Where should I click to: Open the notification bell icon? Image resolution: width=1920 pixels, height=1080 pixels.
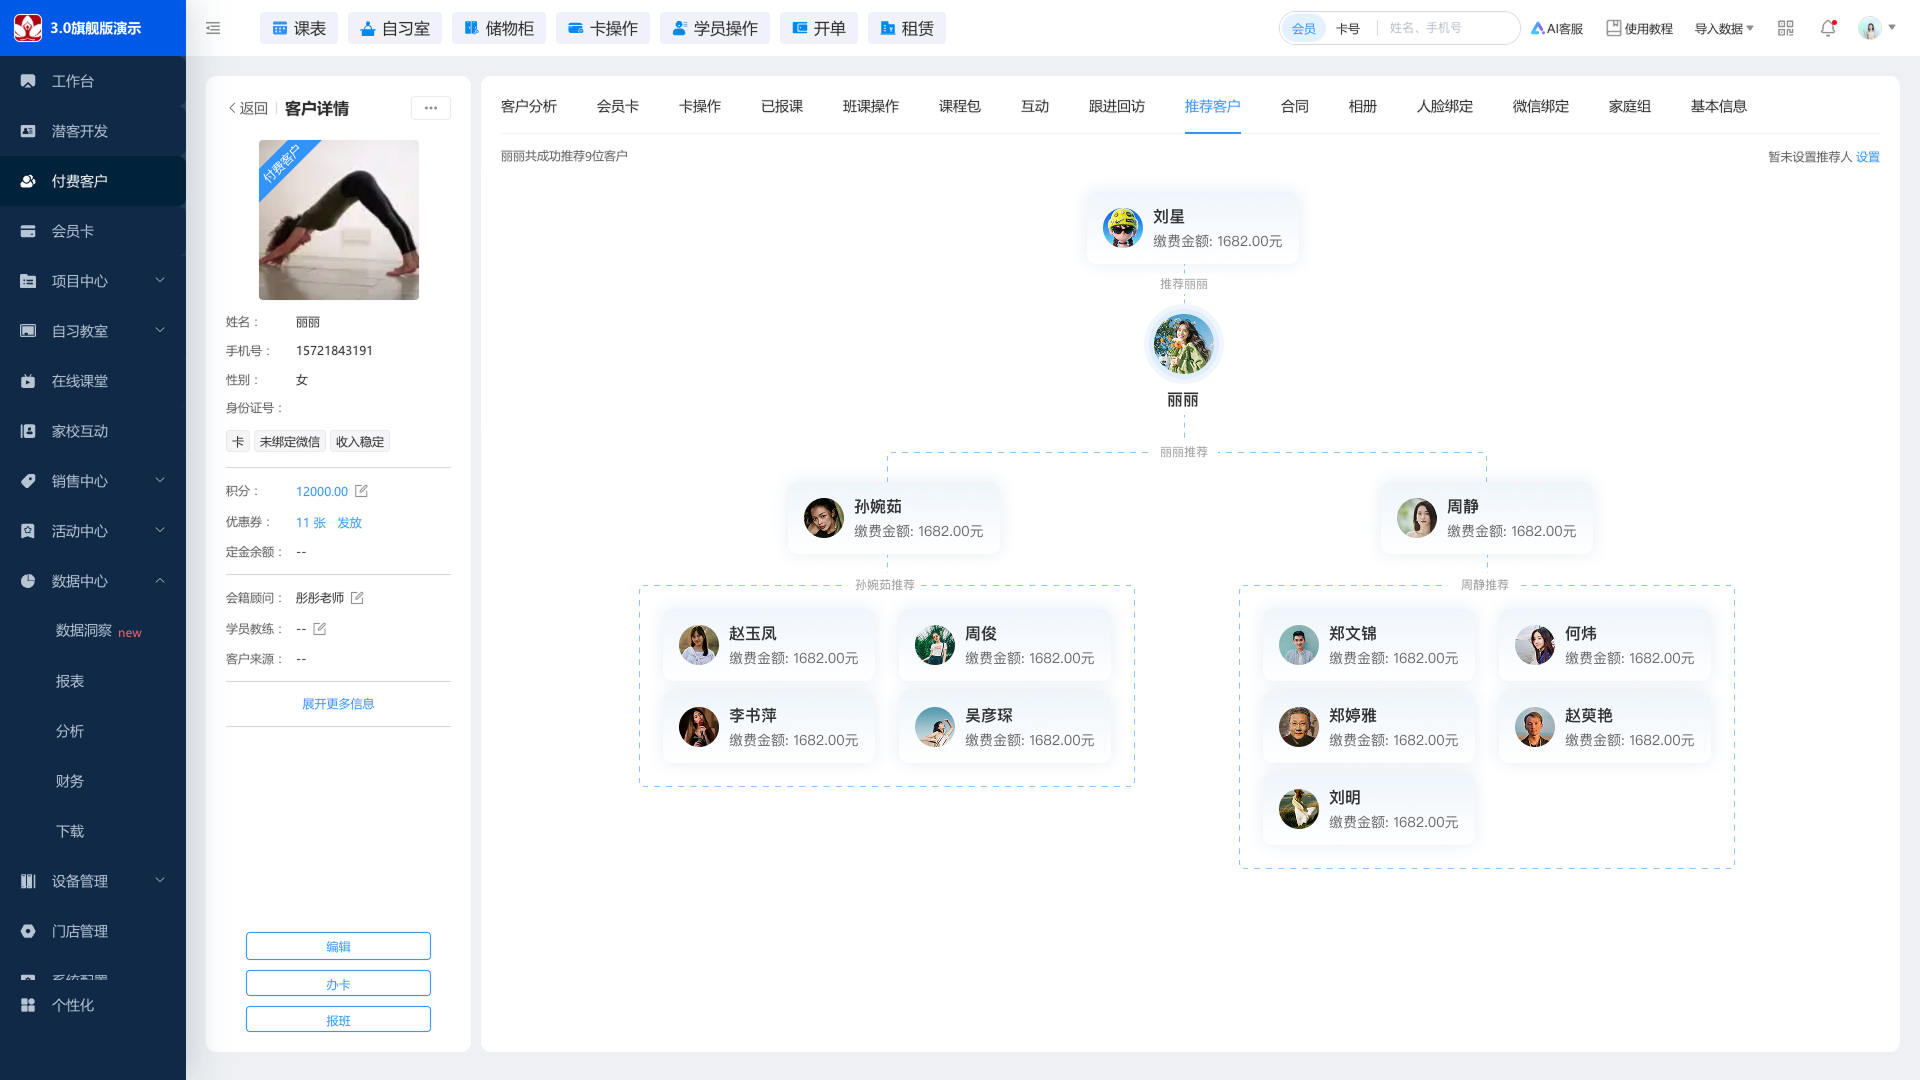point(1828,28)
